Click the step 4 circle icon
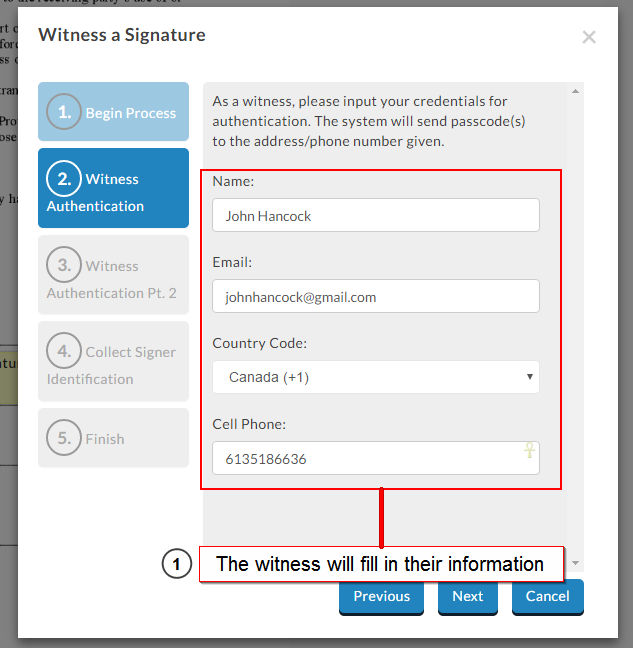Image resolution: width=633 pixels, height=648 pixels. 64,351
